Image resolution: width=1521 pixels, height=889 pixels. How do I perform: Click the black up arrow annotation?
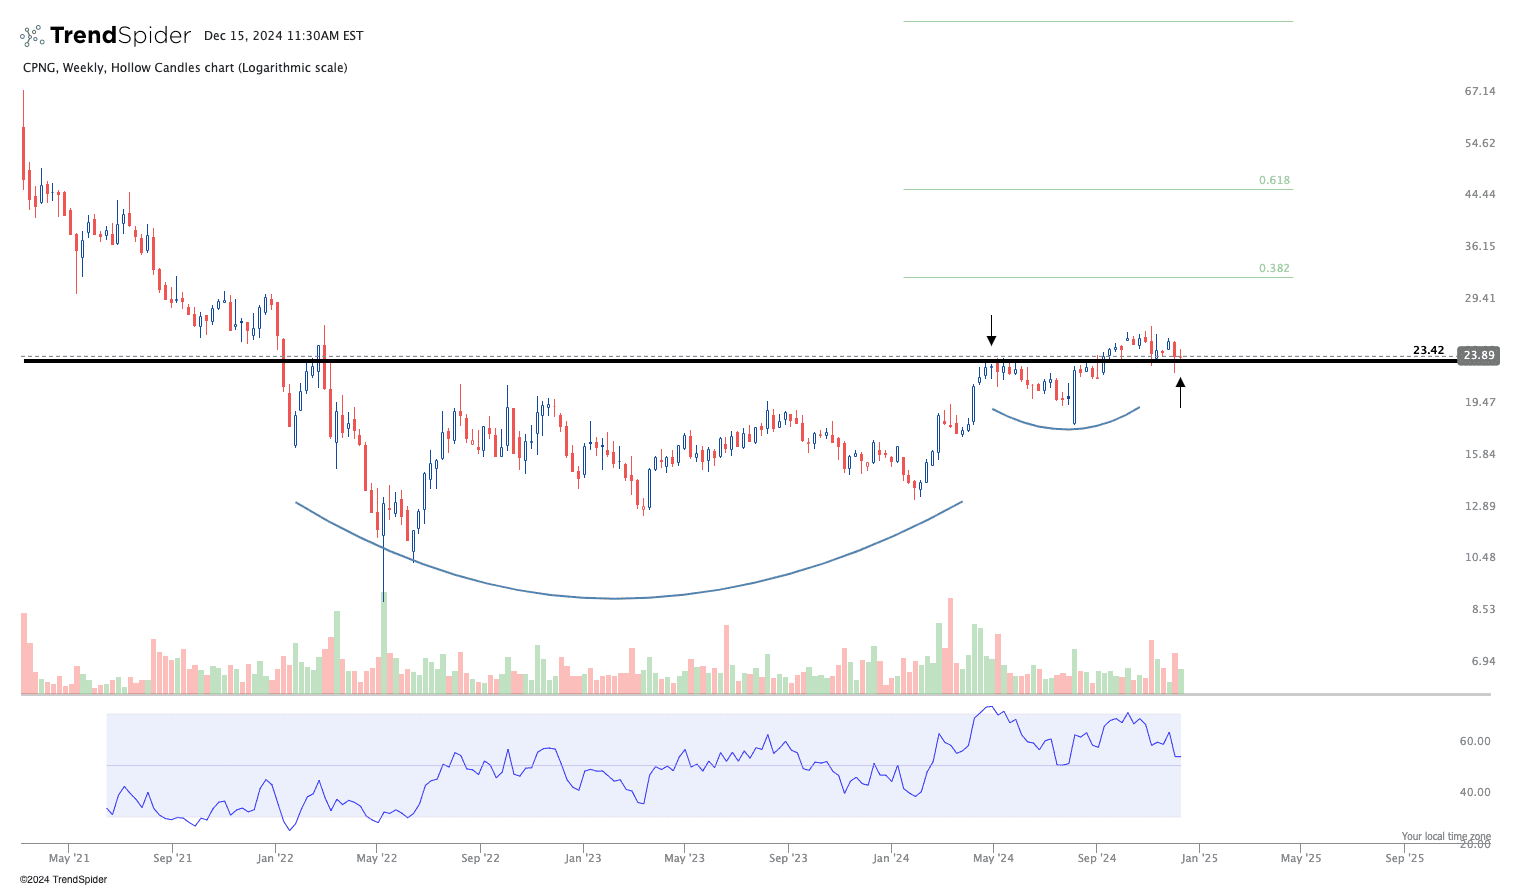click(x=1180, y=392)
